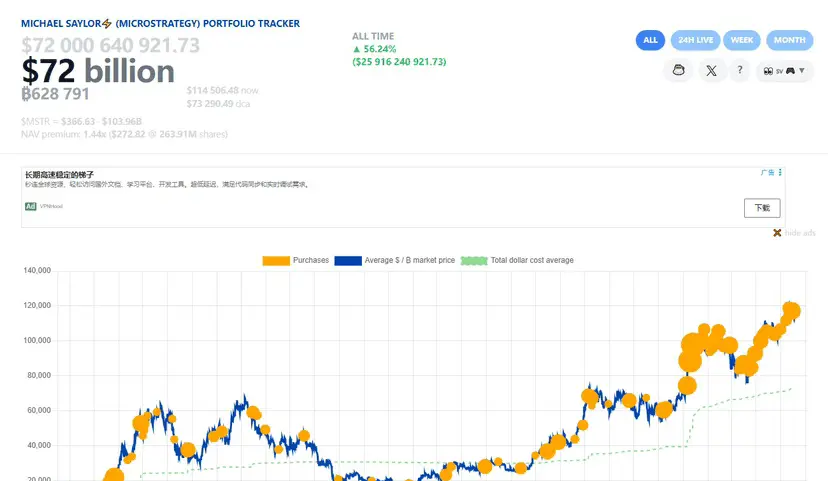Switch to the MONTH tab
This screenshot has width=828, height=481.
(789, 40)
